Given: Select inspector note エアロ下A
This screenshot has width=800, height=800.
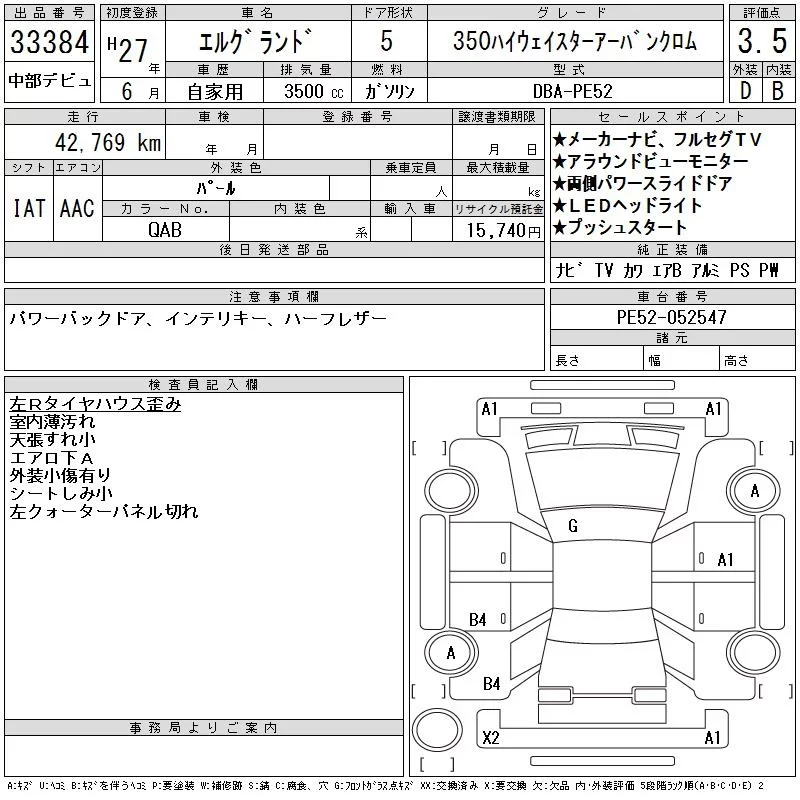Looking at the screenshot, I should tap(51, 458).
